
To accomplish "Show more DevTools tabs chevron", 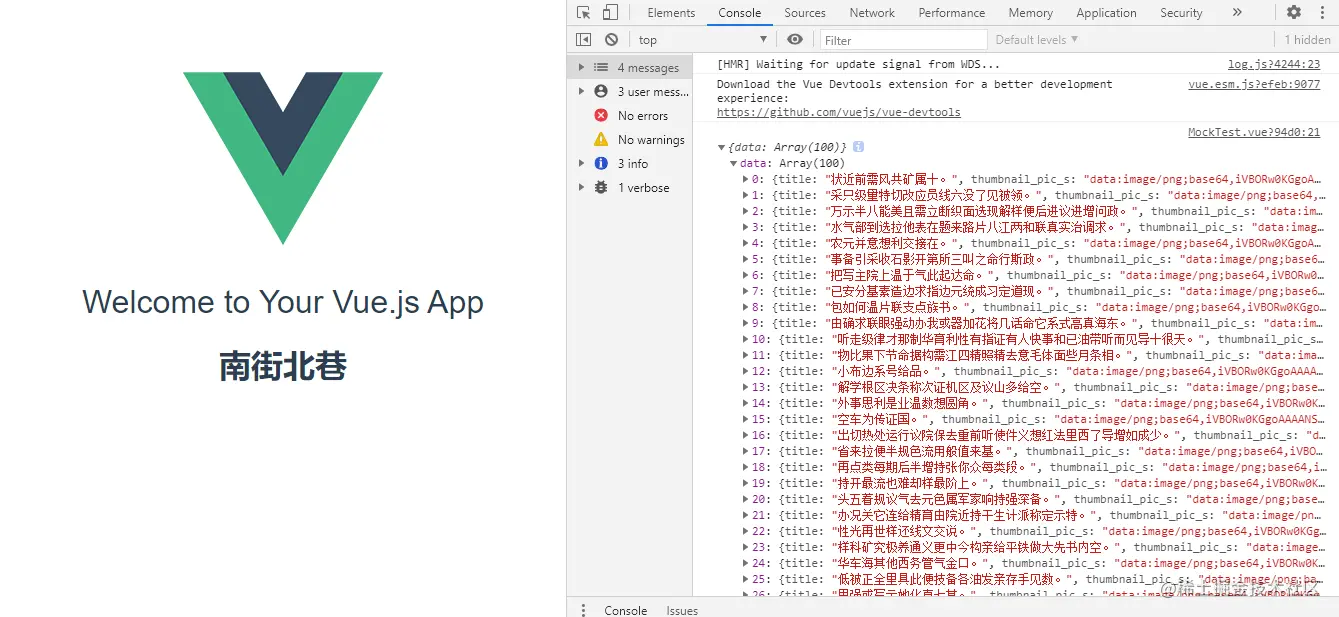I will [x=1237, y=13].
